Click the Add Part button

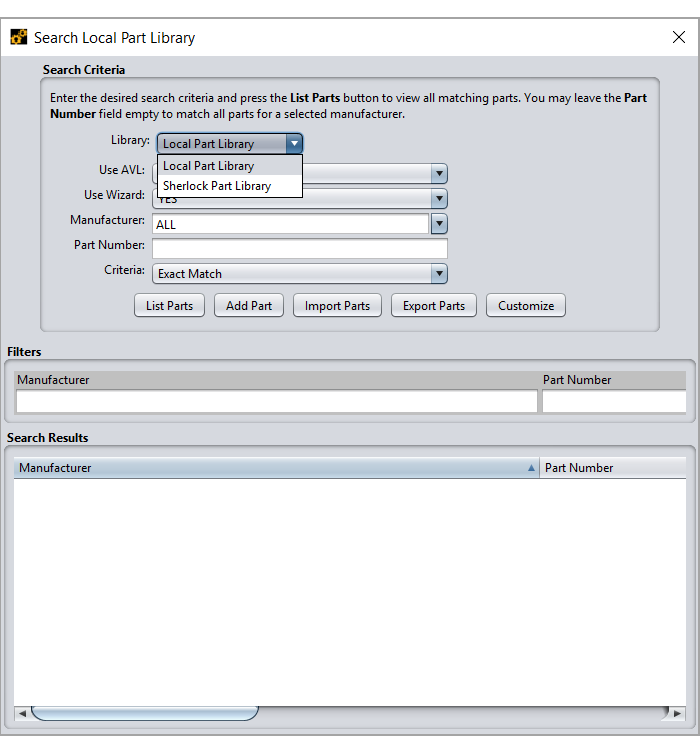tap(249, 306)
